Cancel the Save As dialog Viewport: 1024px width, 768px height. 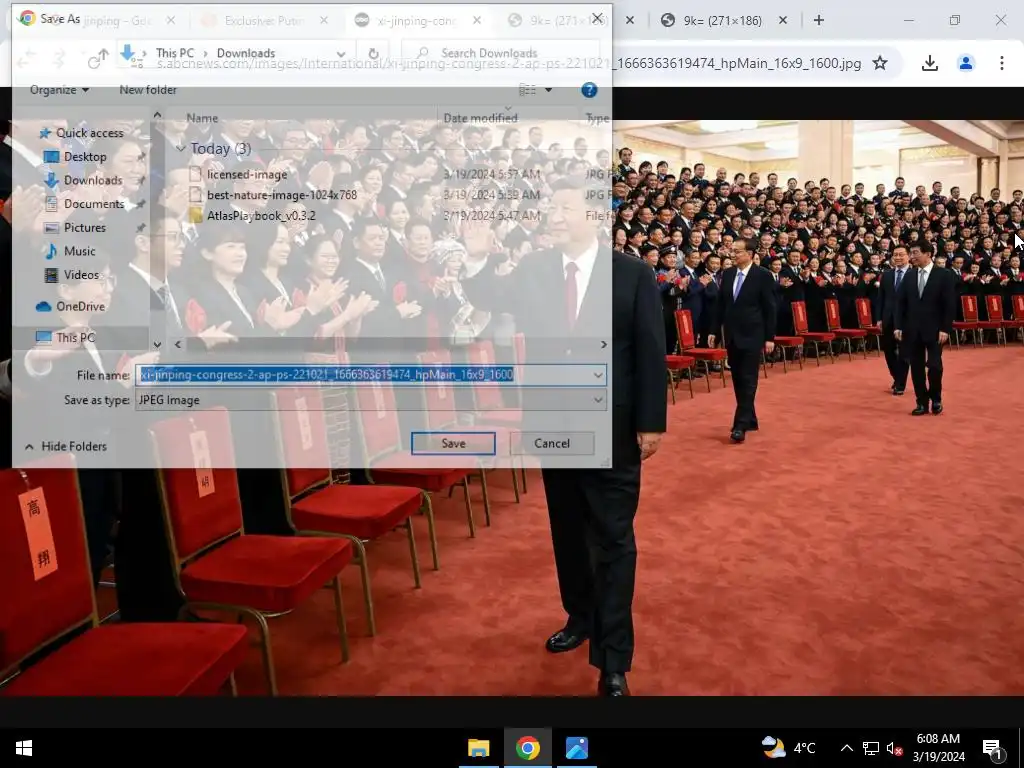[552, 443]
